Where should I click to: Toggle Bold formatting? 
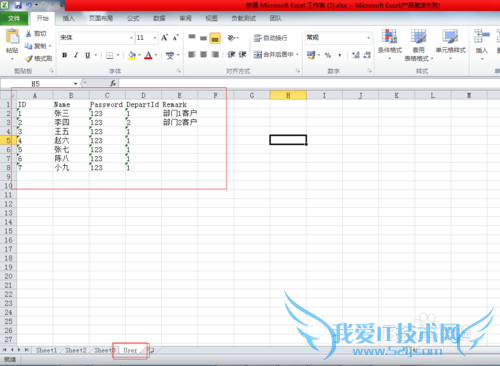click(65, 55)
